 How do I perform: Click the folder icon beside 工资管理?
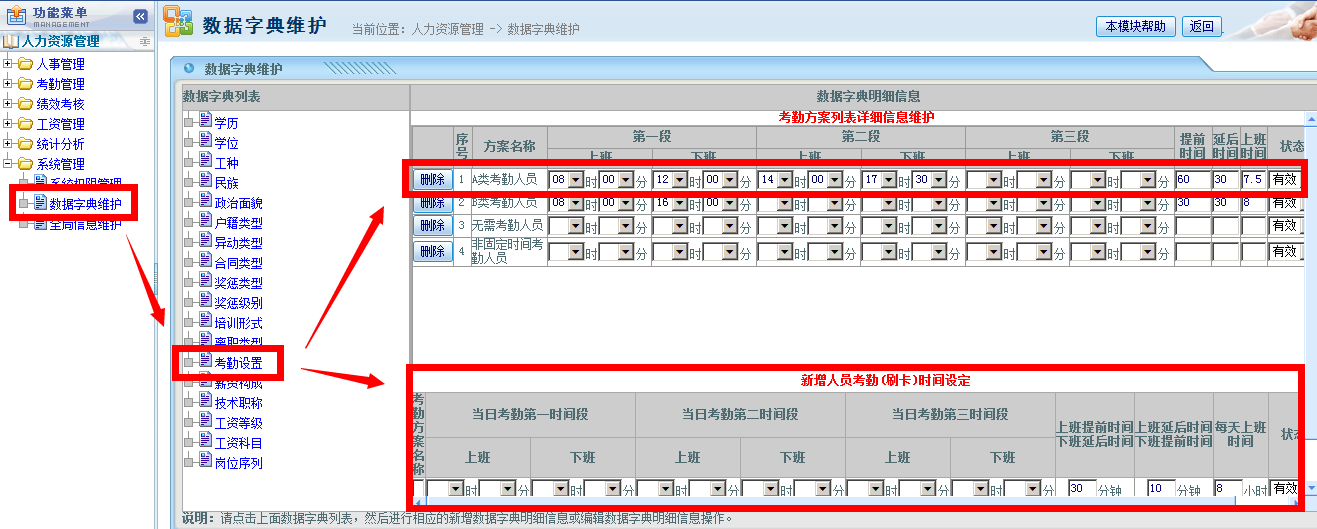pos(25,124)
